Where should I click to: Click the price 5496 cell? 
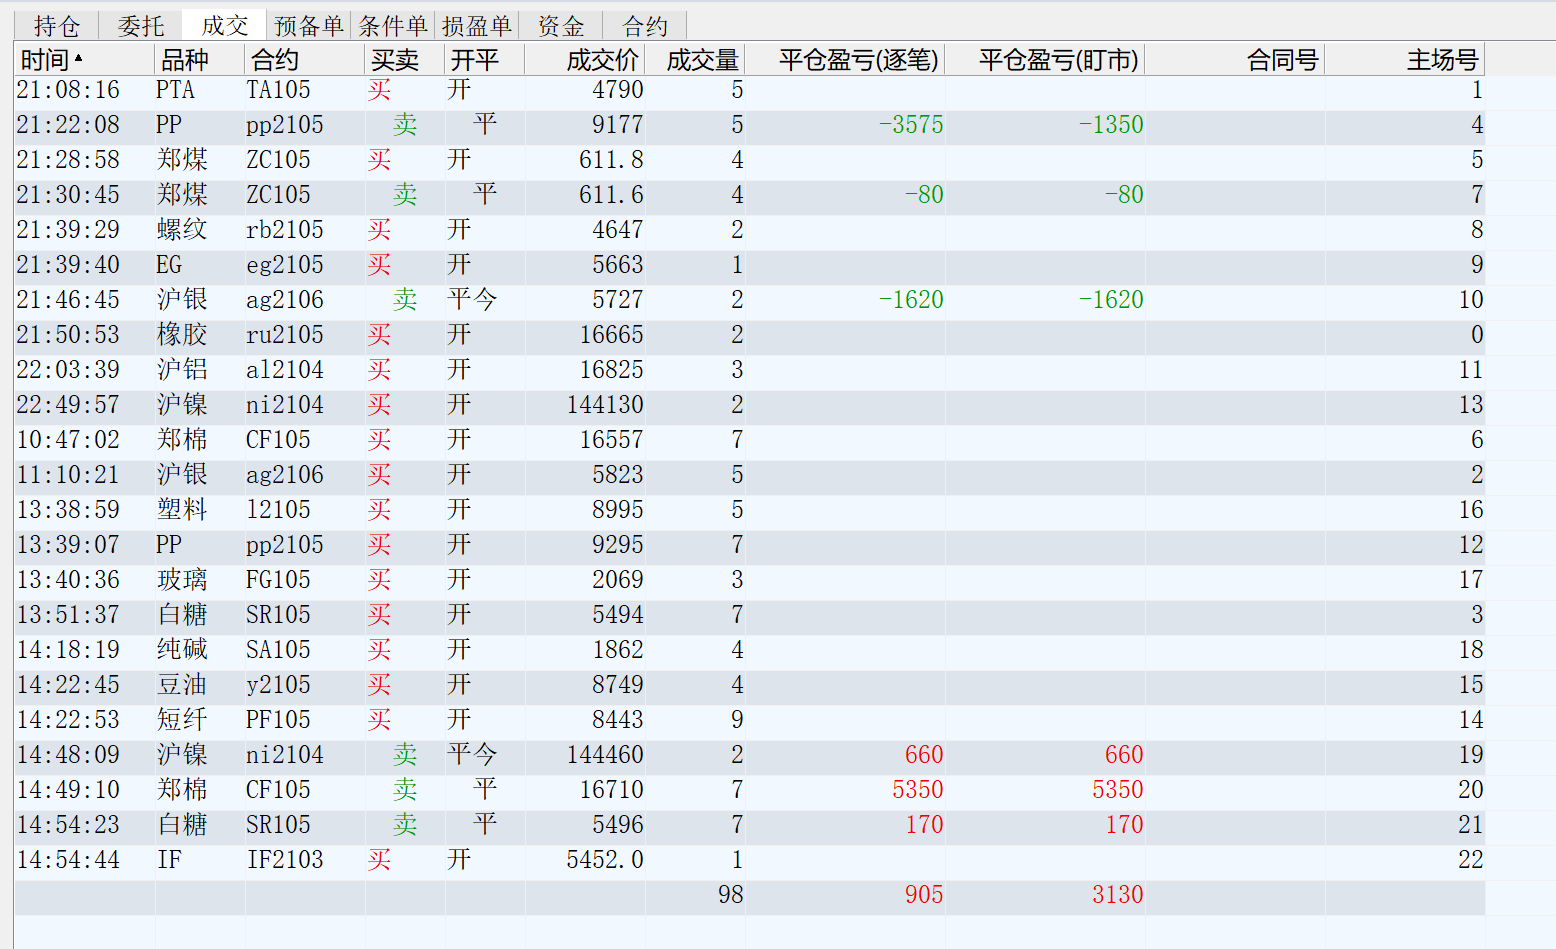click(618, 825)
